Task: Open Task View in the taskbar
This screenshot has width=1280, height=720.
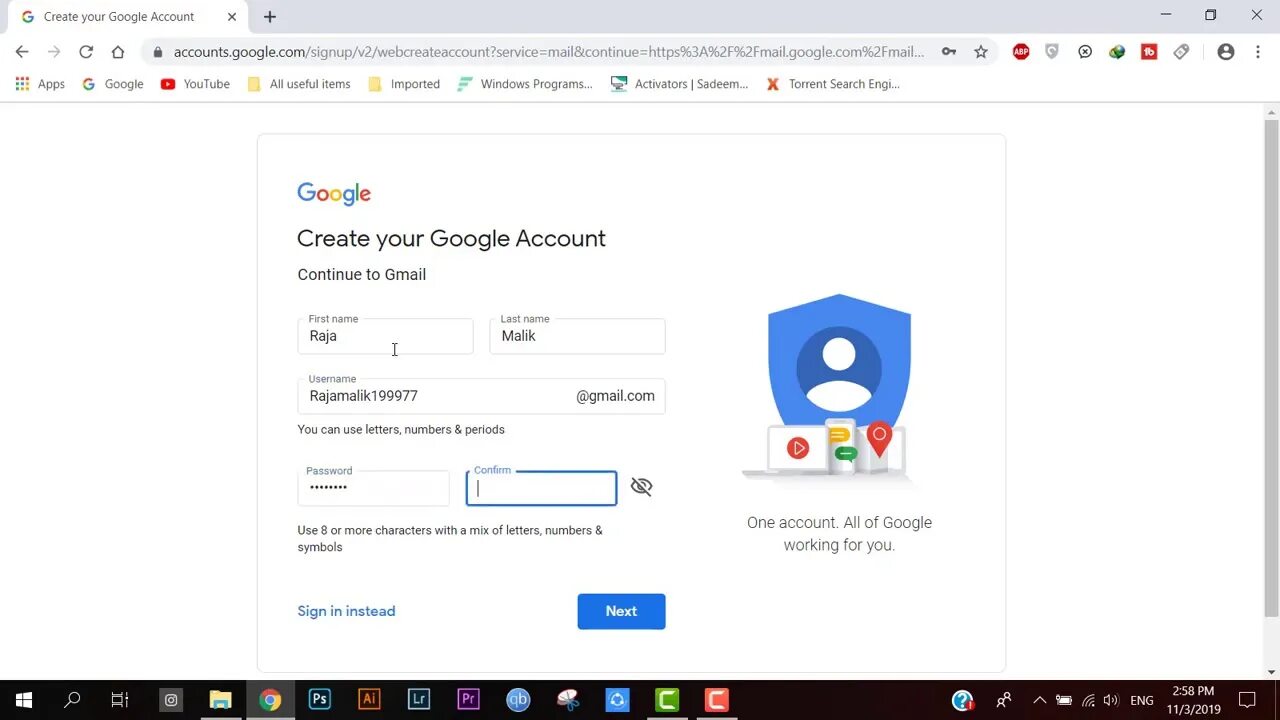Action: 119,700
